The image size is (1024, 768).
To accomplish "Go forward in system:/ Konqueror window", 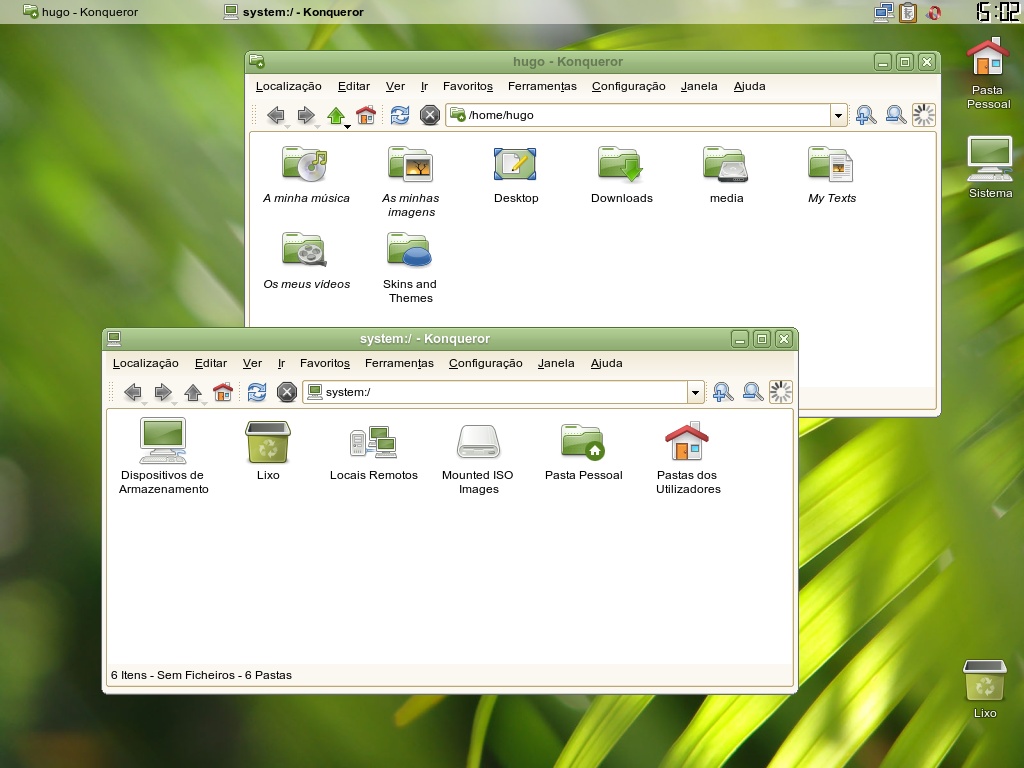I will [163, 392].
